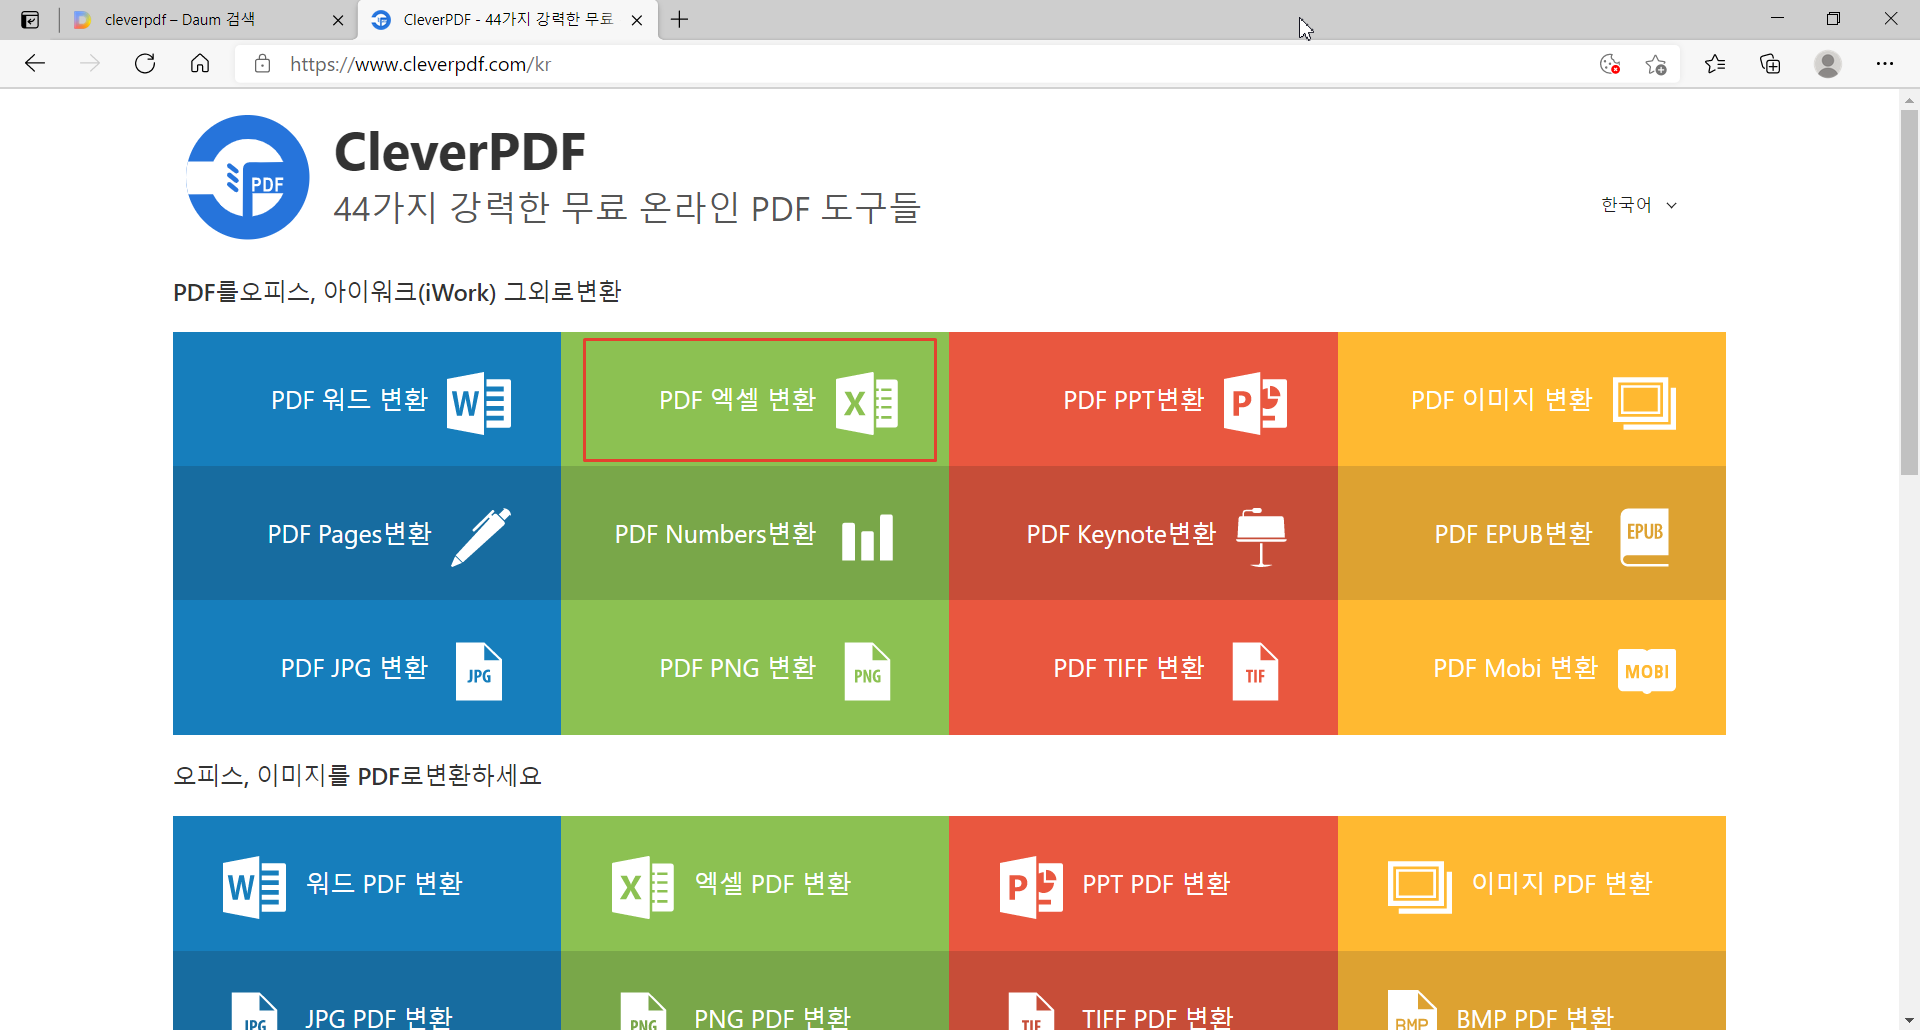This screenshot has height=1030, width=1920.
Task: Open the tracking prevention cookie icon
Action: tap(1610, 64)
